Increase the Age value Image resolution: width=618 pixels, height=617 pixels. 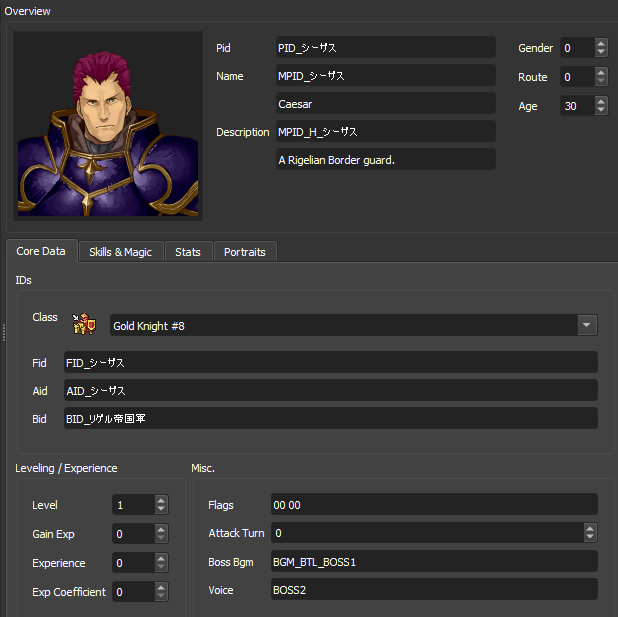[601, 101]
